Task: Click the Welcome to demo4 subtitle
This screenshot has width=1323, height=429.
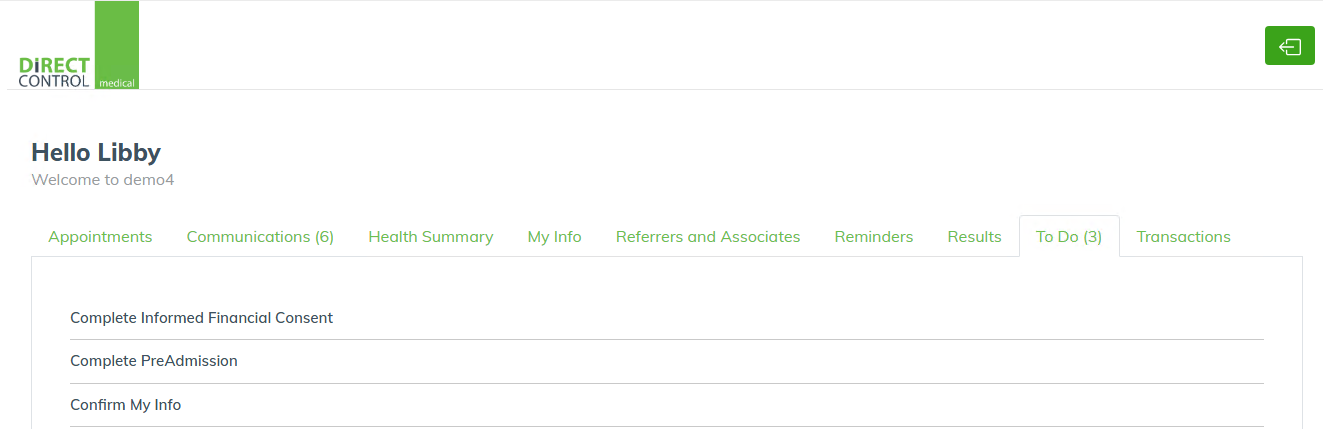Action: click(103, 180)
